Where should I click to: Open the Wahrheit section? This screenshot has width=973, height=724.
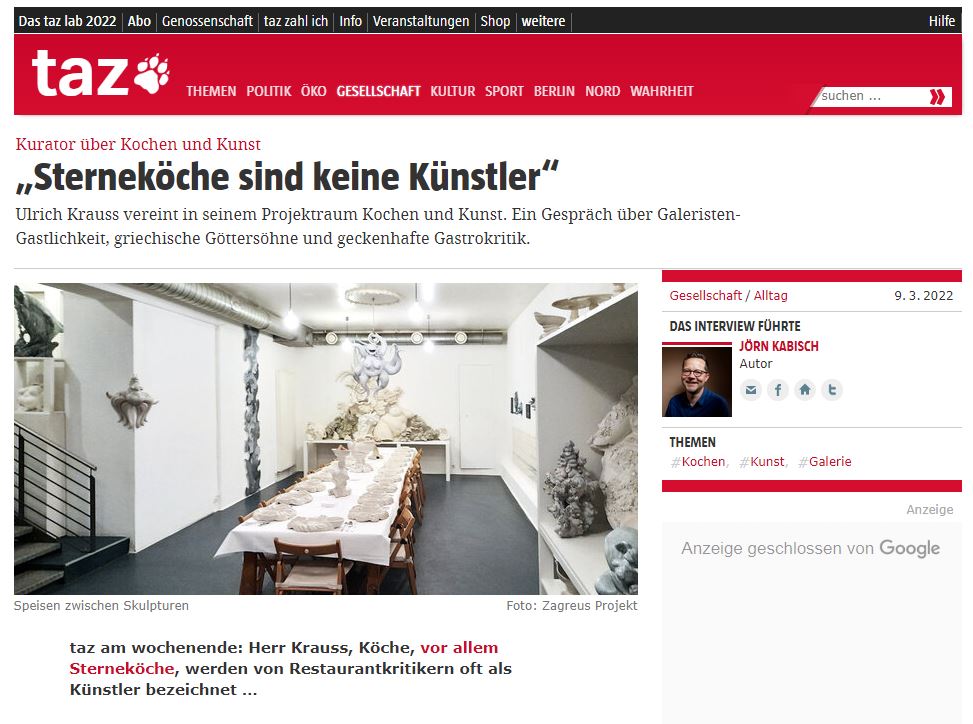tap(661, 91)
